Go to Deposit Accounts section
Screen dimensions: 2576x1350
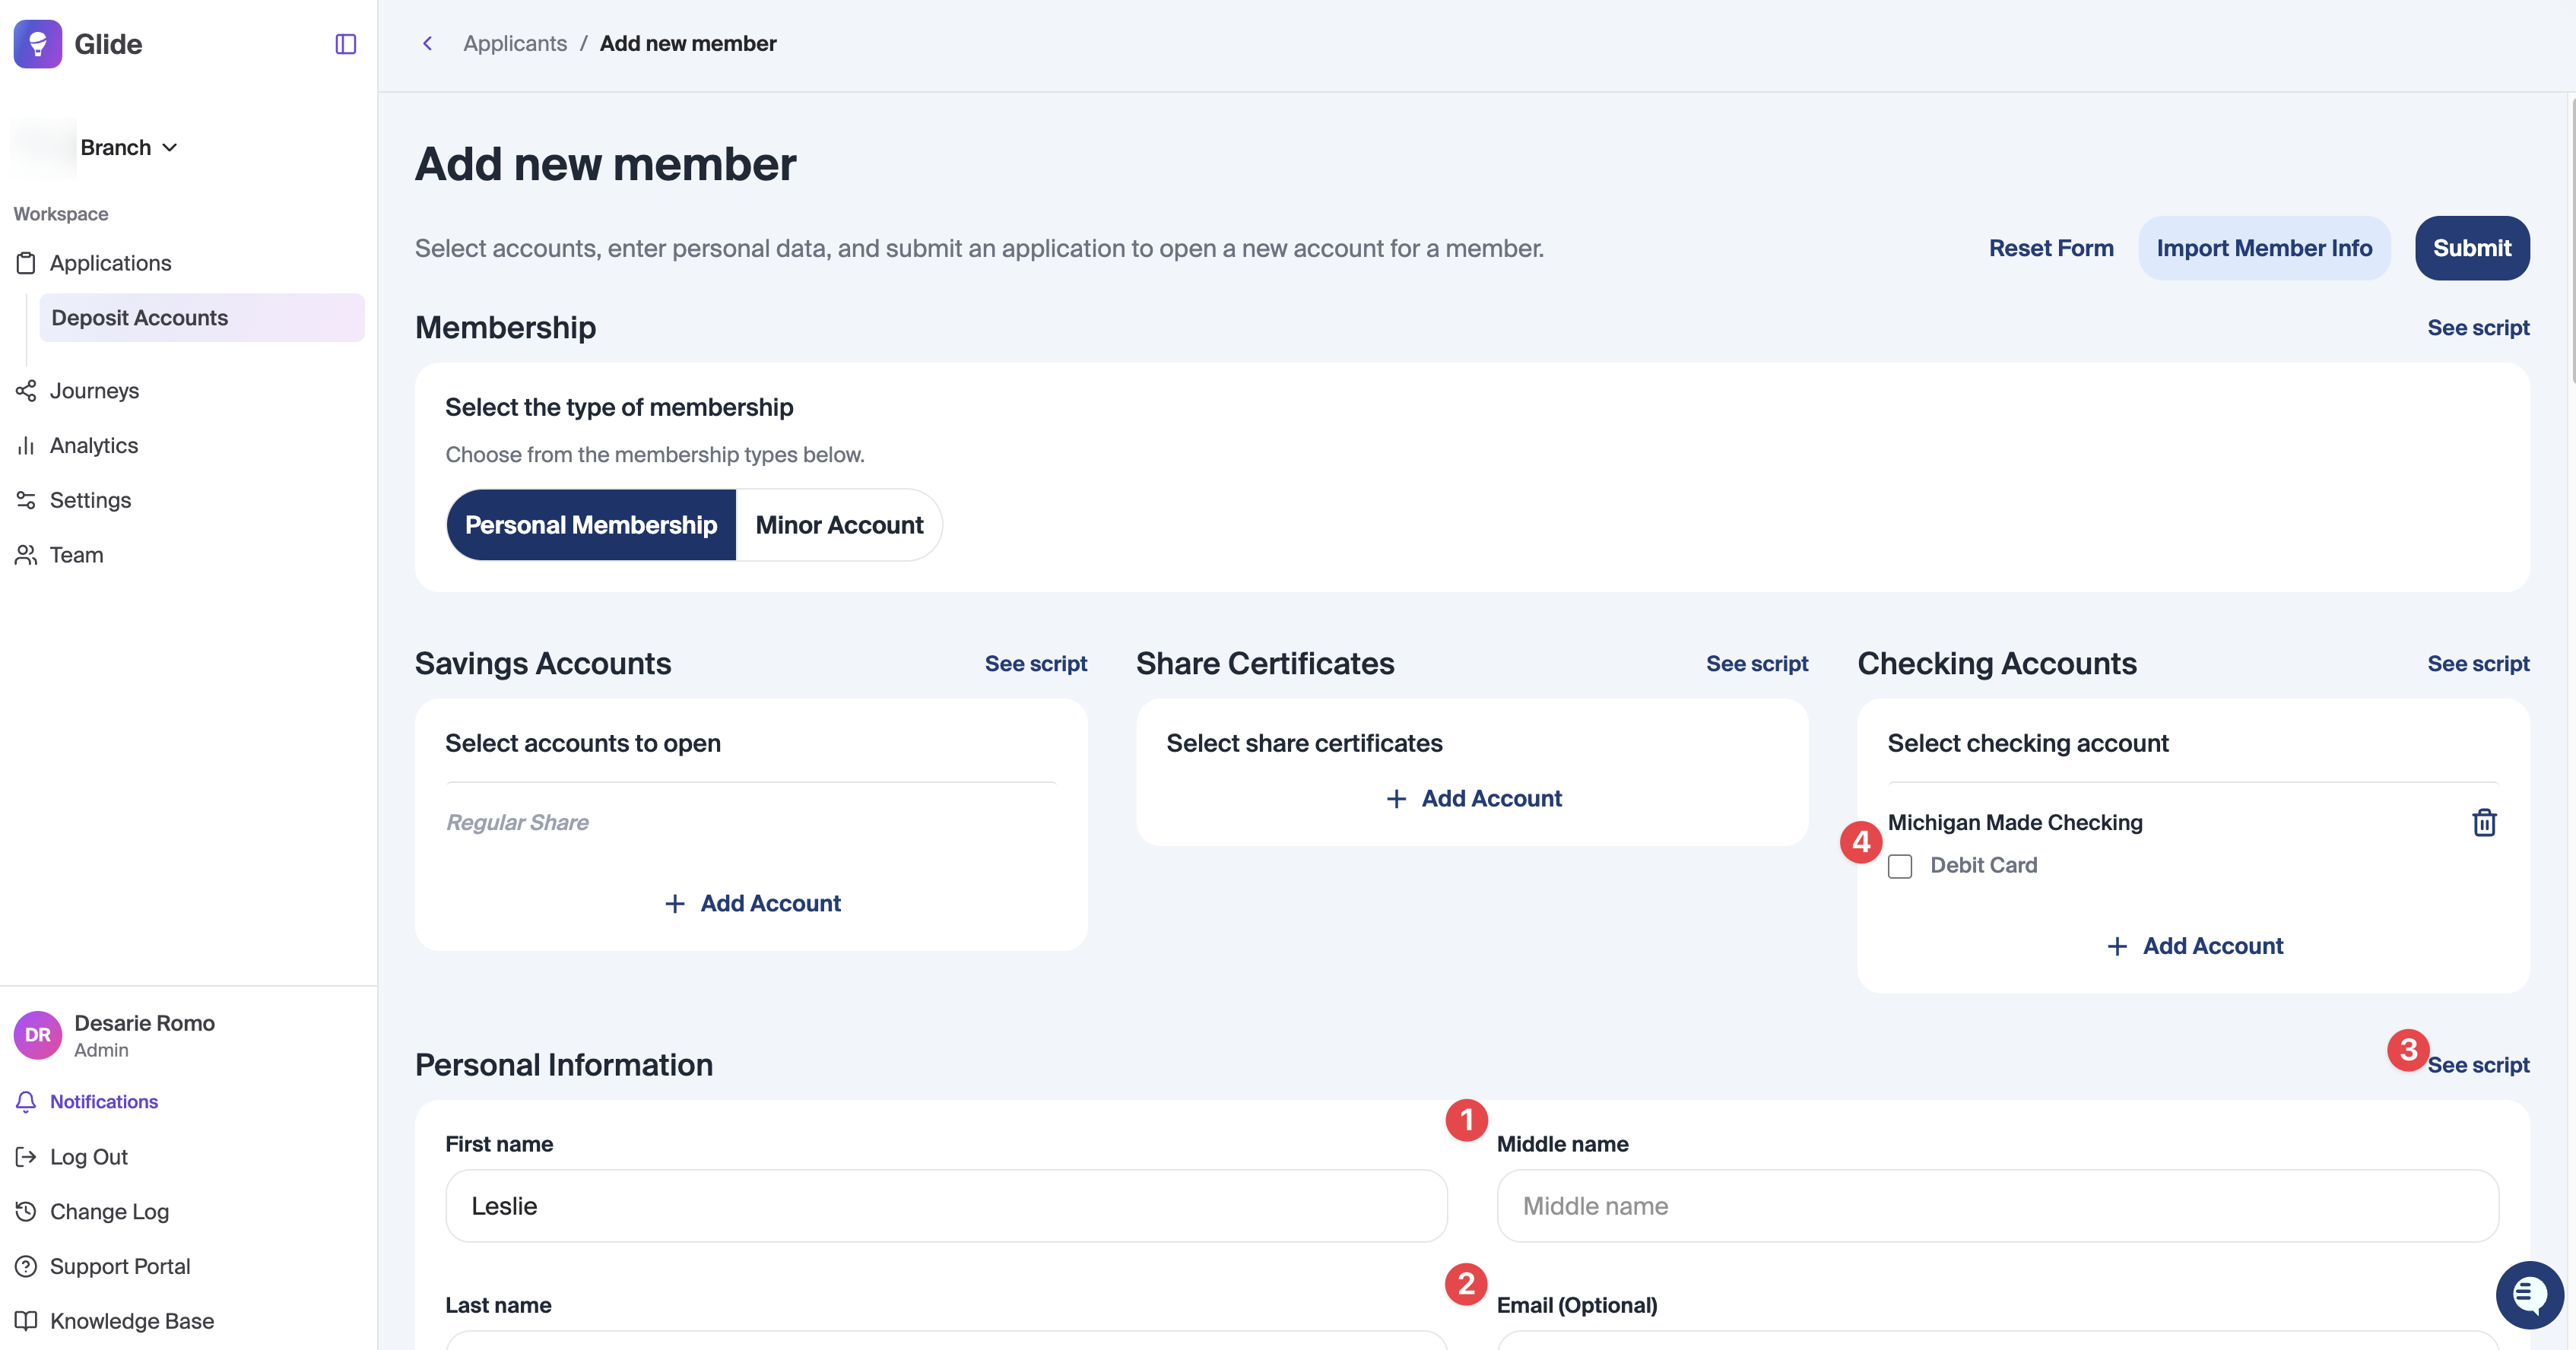coord(140,317)
